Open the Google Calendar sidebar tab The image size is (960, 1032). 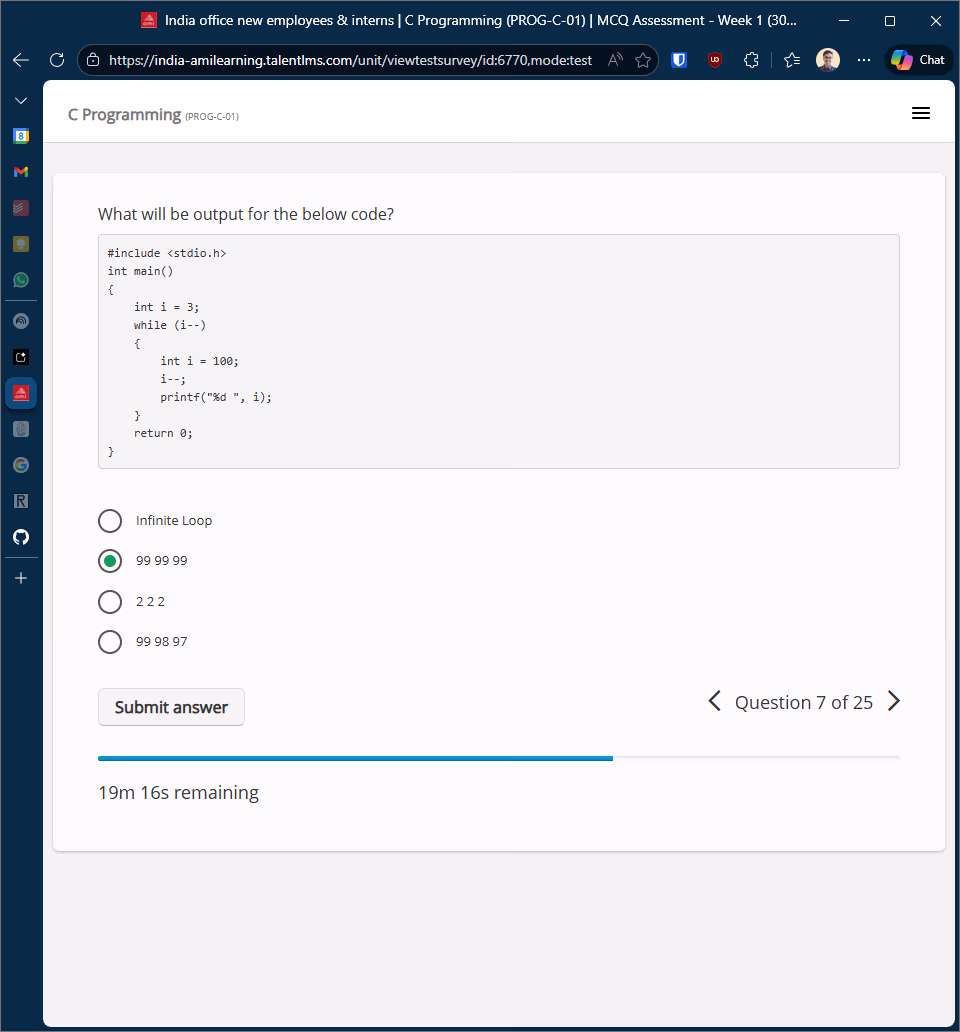coord(21,135)
